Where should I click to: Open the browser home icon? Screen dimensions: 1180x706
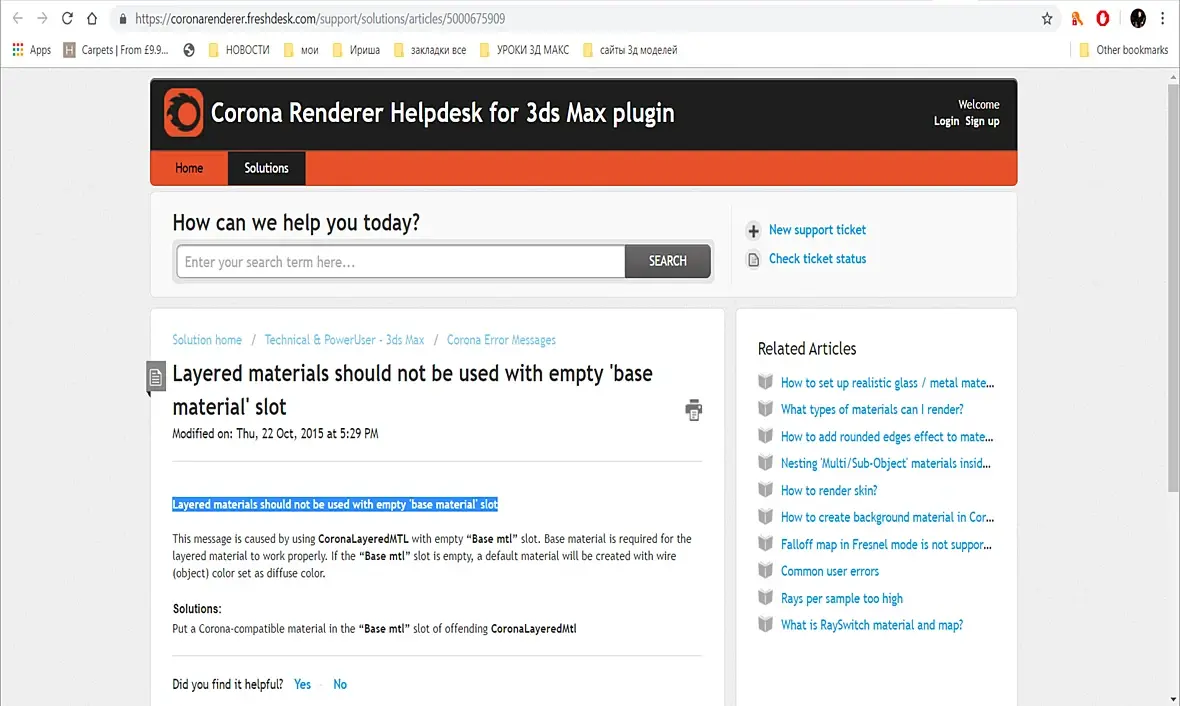pos(92,18)
